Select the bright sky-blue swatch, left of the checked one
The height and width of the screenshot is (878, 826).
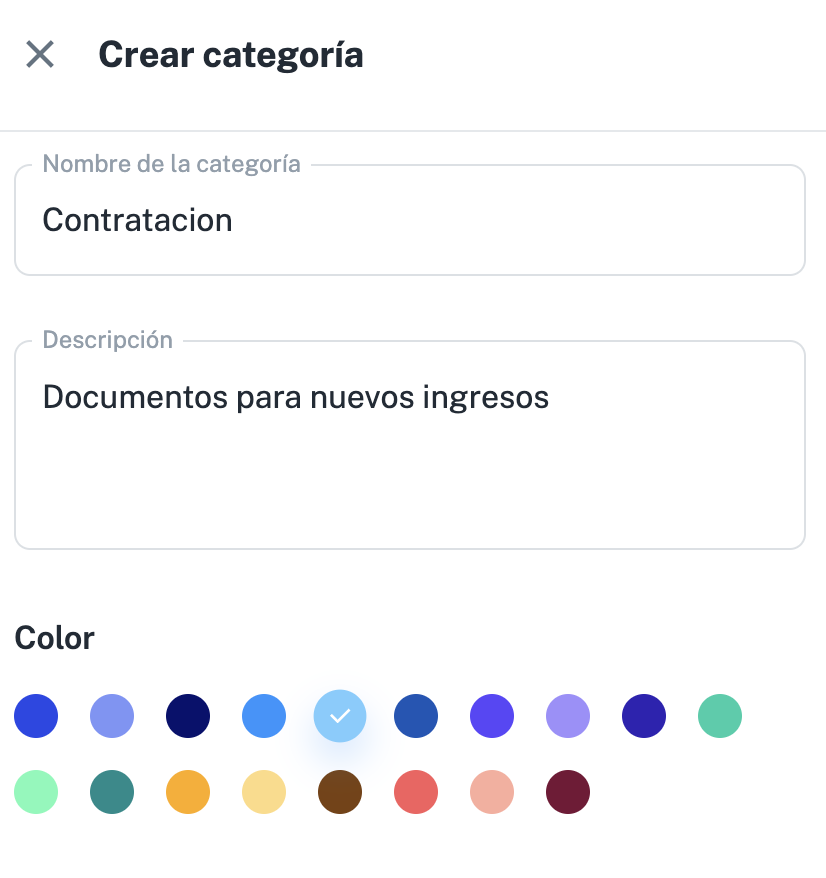[x=264, y=716]
